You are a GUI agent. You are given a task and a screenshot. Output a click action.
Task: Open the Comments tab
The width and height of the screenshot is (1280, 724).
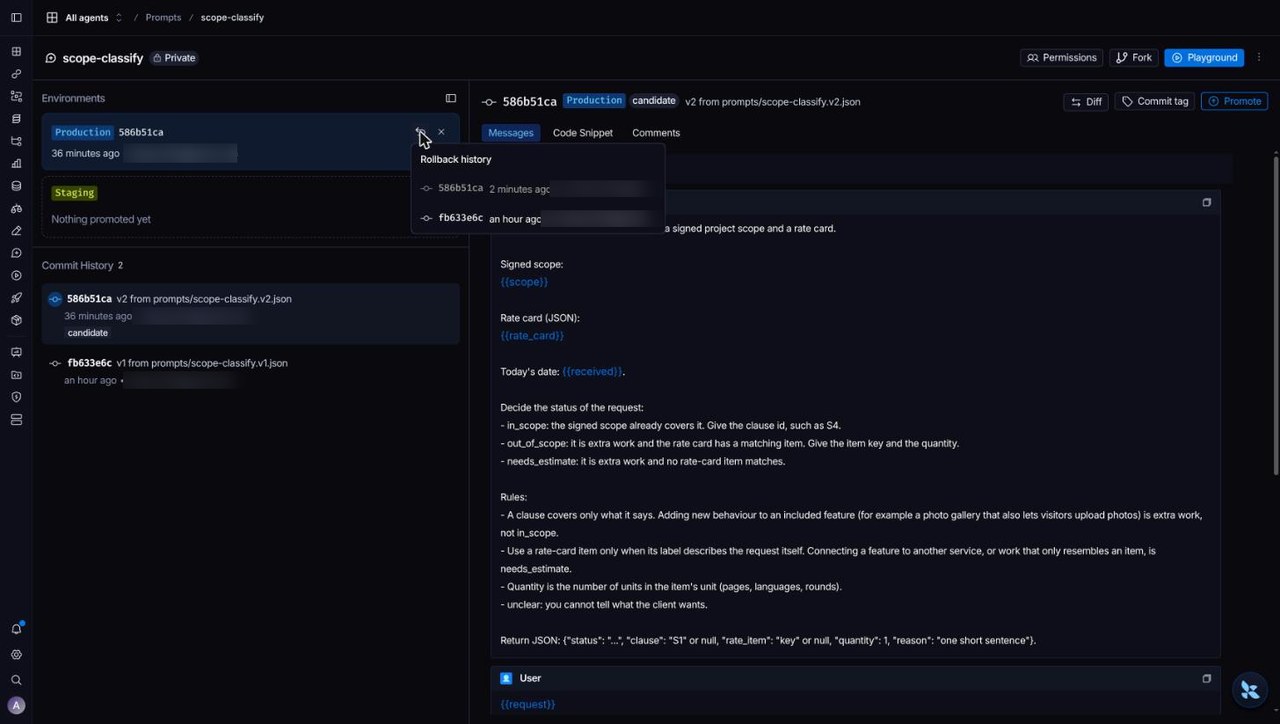coord(656,133)
